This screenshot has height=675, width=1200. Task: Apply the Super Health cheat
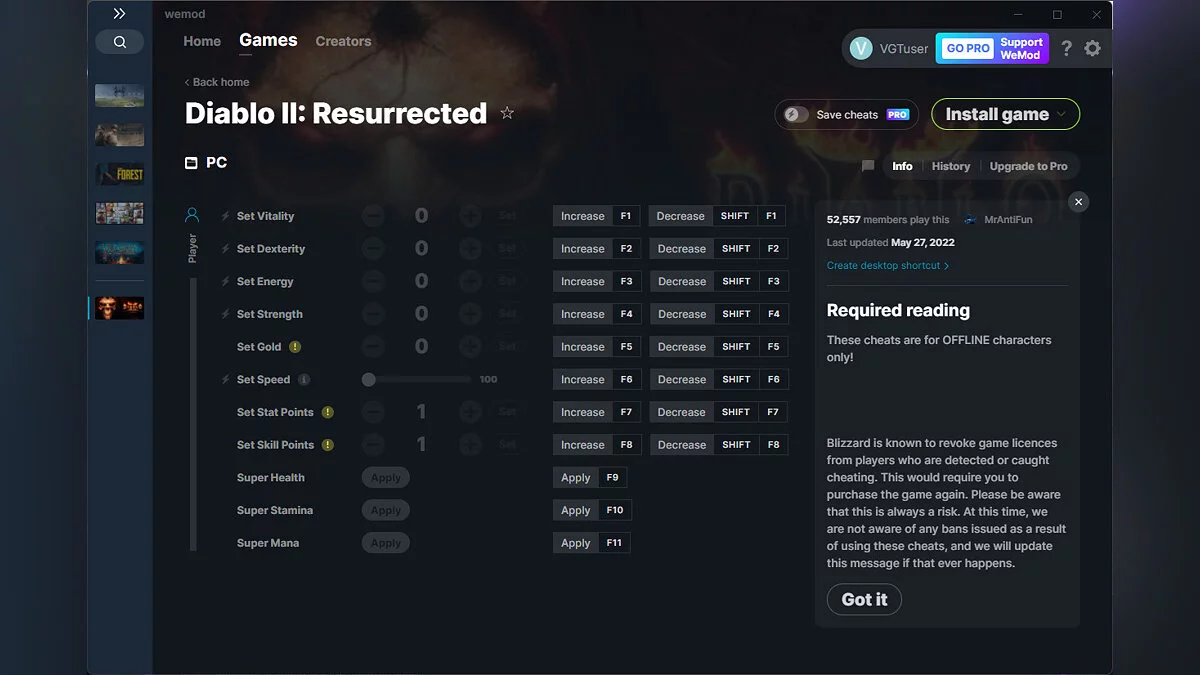pos(385,477)
